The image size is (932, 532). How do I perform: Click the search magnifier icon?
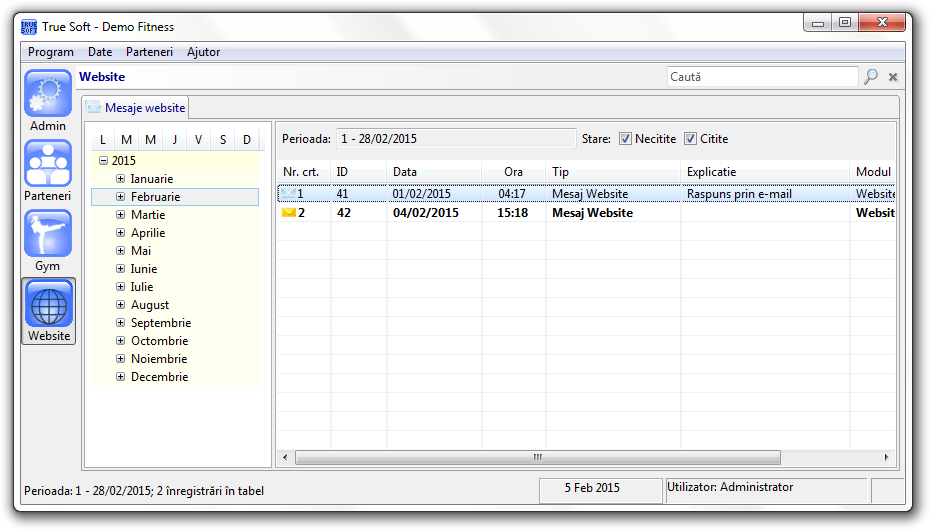[871, 77]
